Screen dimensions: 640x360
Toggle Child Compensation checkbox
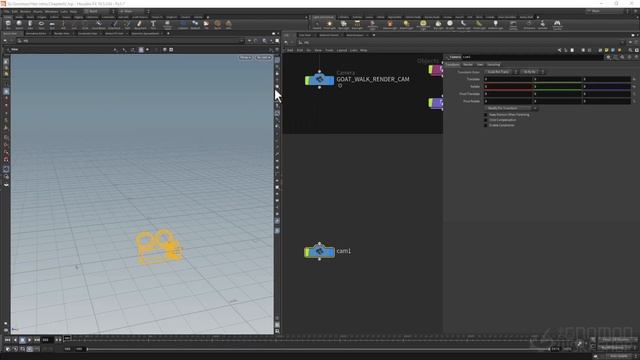pos(486,120)
